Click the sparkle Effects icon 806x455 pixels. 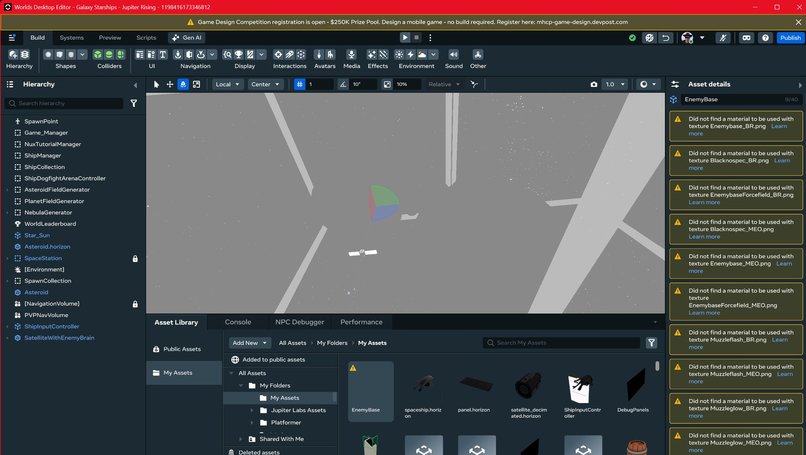tap(372, 54)
